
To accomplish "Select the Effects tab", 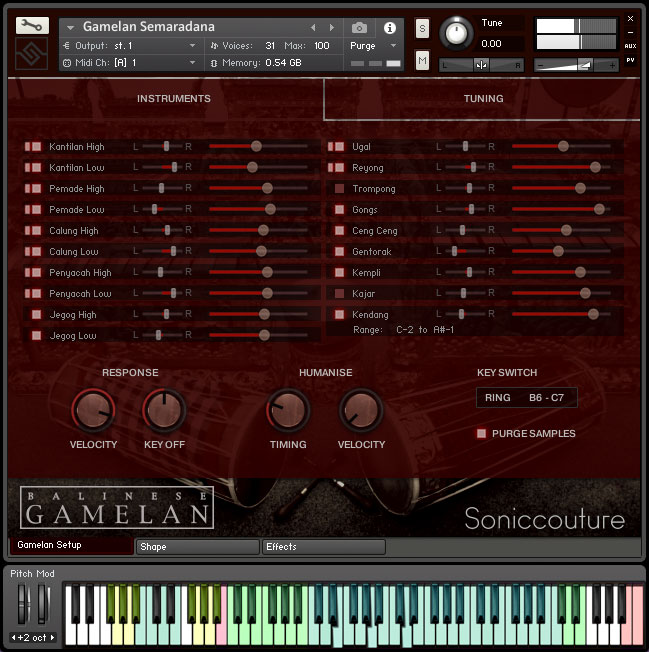I will [x=323, y=547].
